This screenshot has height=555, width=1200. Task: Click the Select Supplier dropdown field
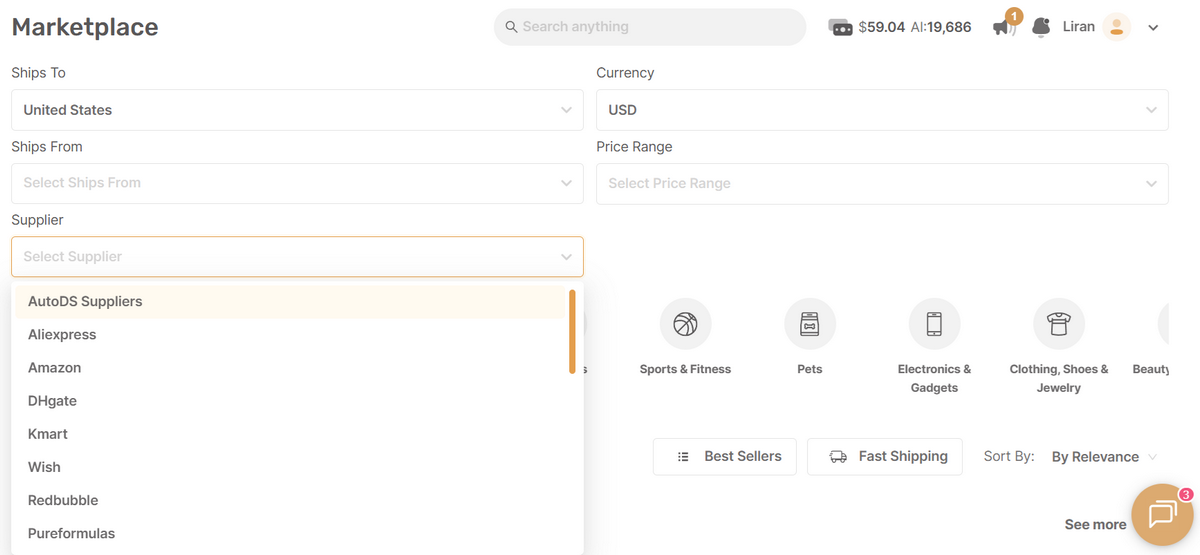(x=297, y=257)
